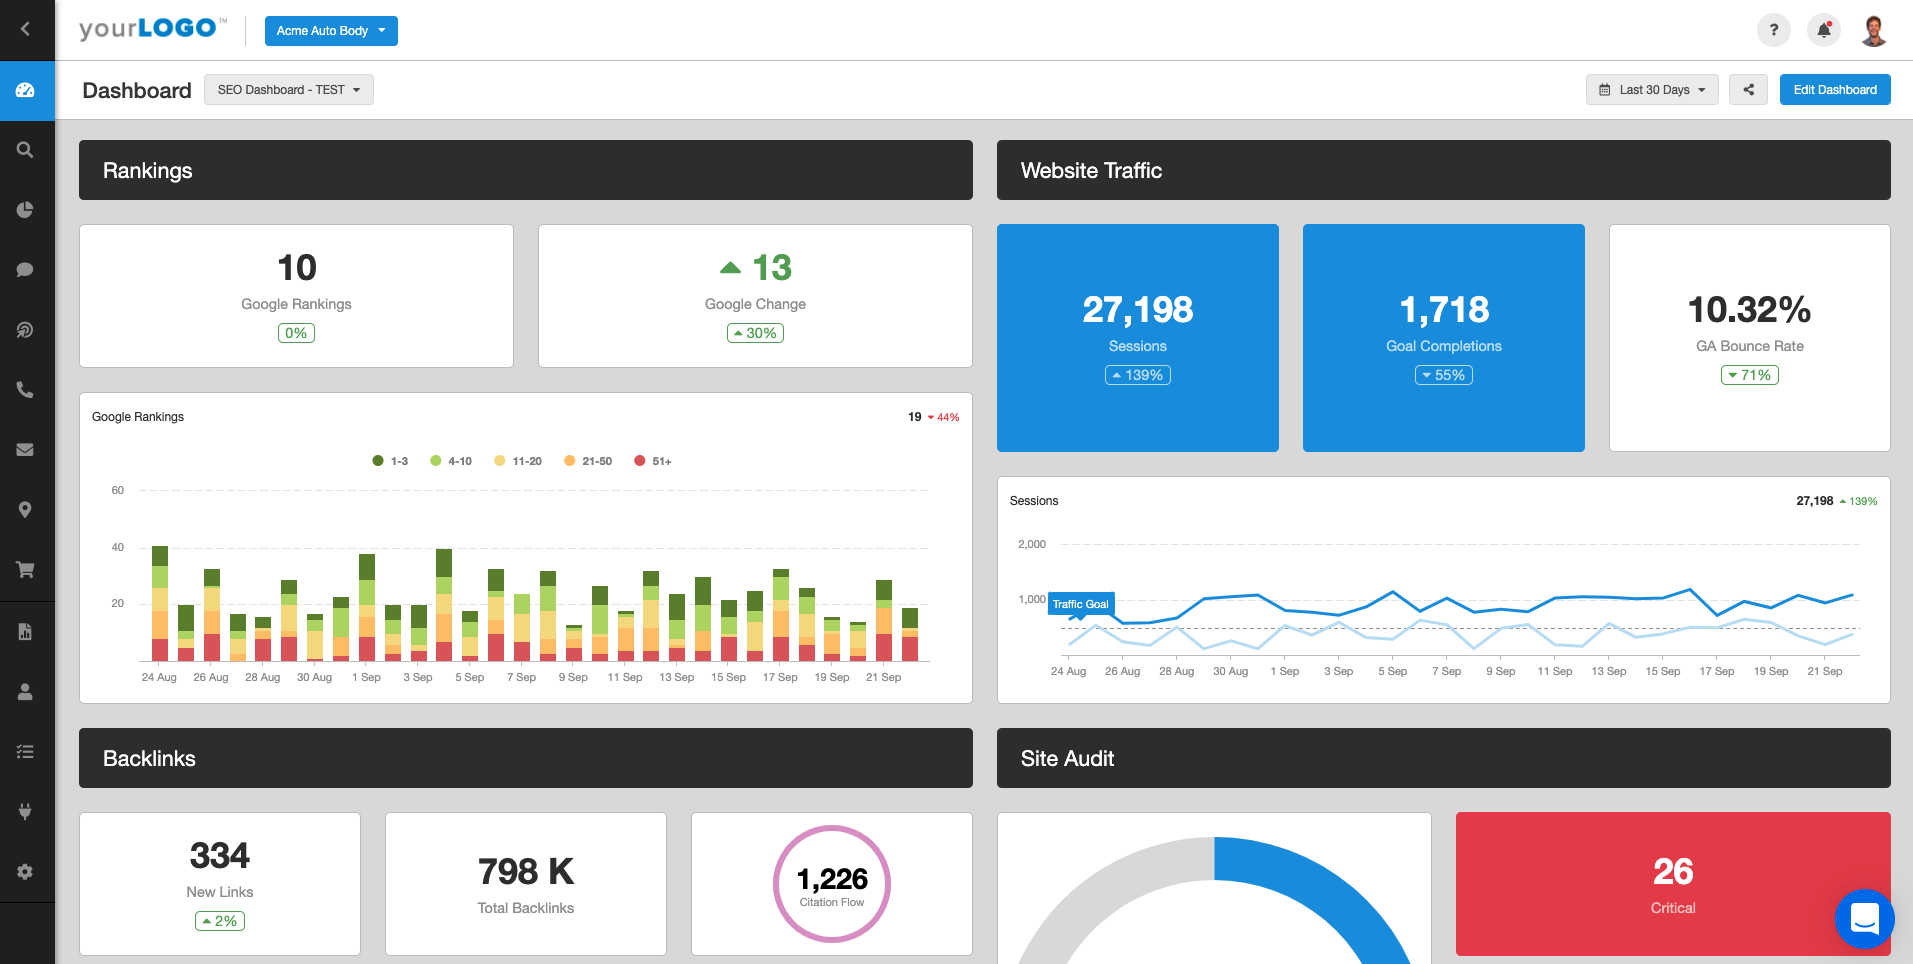The height and width of the screenshot is (964, 1913).
Task: Open the chat support bubble
Action: pyautogui.click(x=1865, y=919)
